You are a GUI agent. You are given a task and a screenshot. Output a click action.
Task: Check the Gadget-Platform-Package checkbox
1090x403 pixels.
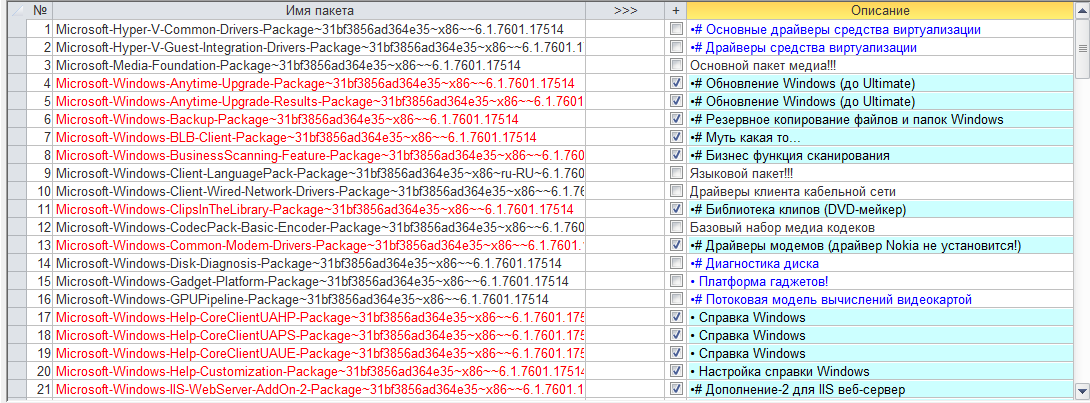point(676,281)
